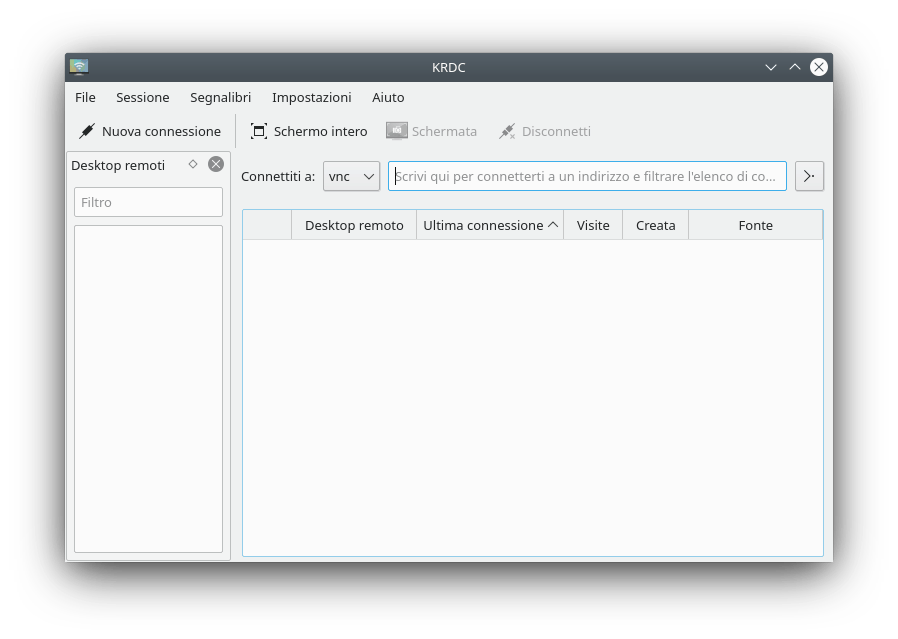Maximize the KRDC window

tap(795, 67)
